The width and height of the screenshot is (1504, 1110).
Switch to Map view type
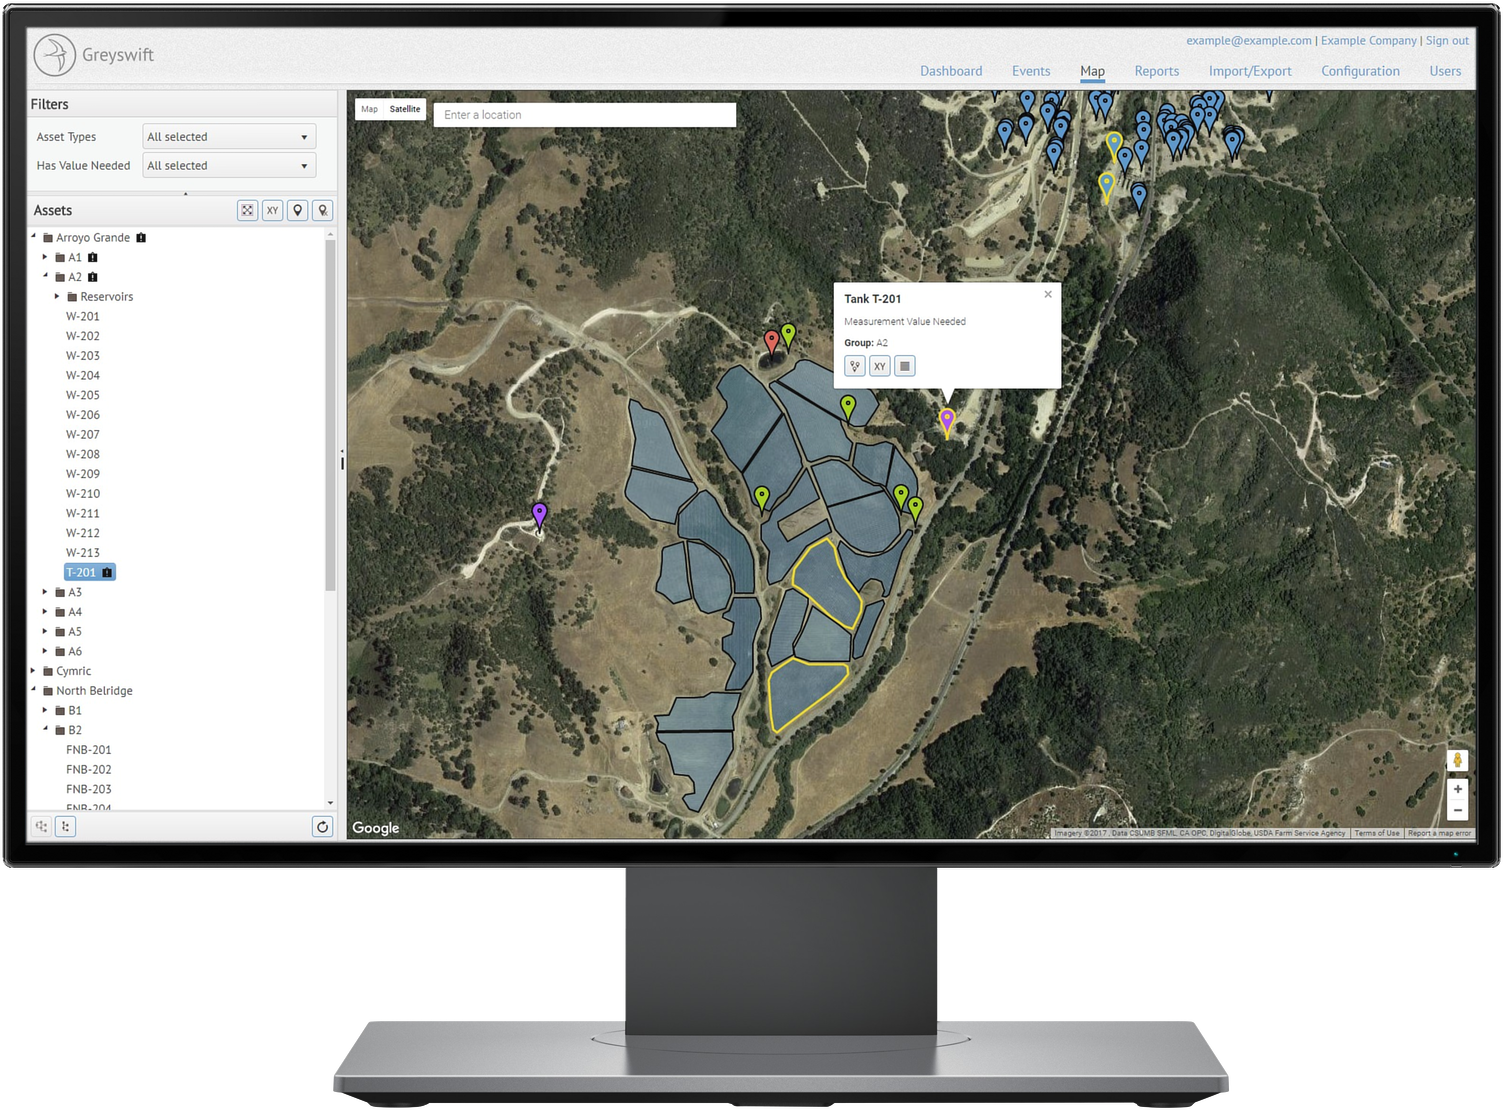369,109
